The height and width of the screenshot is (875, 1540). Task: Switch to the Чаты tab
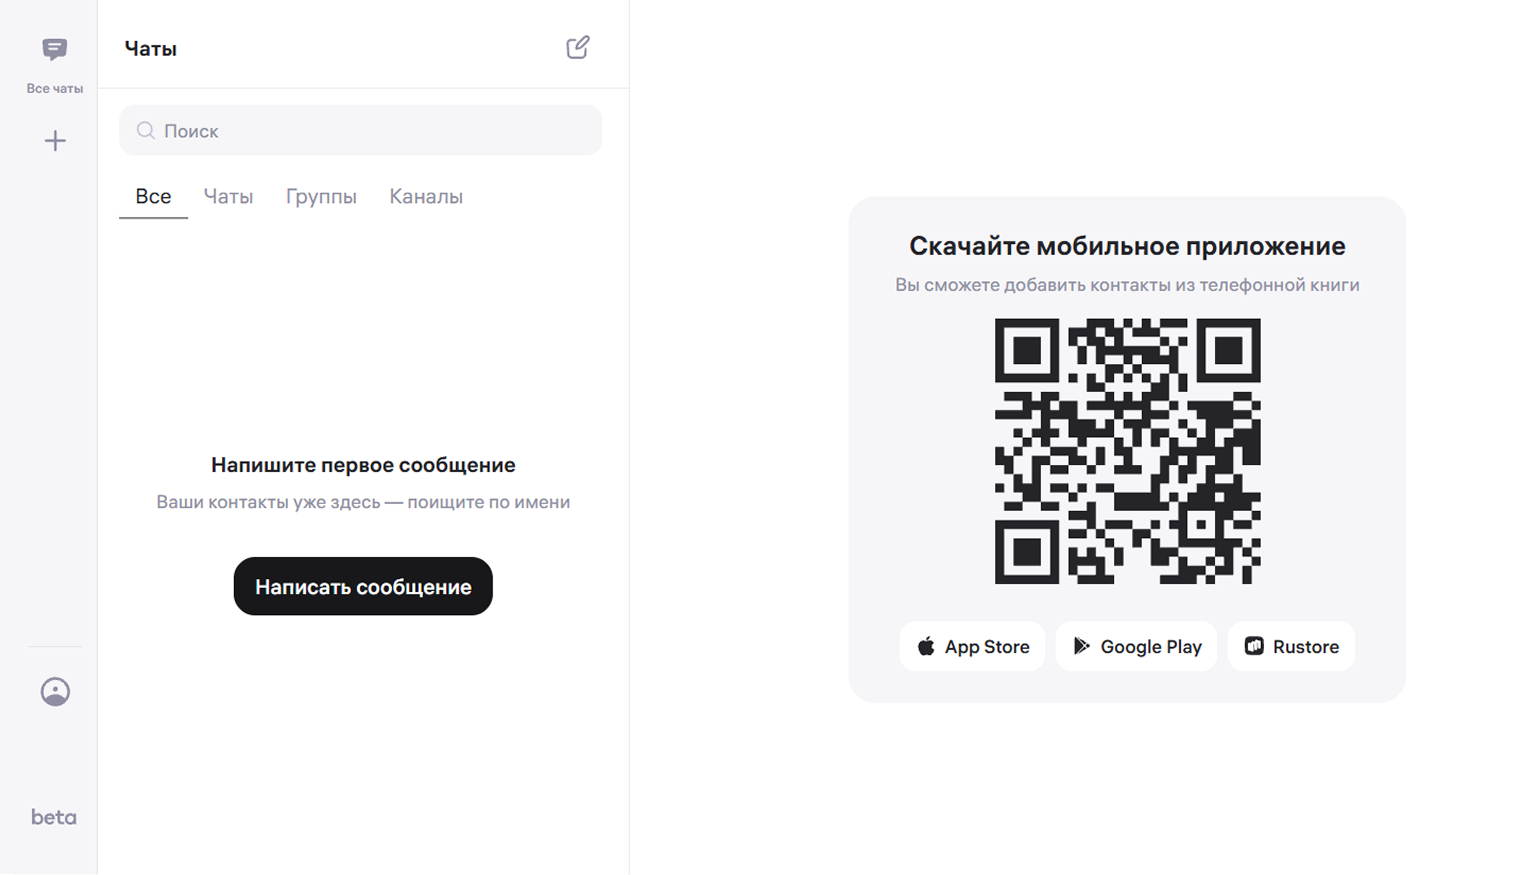(229, 196)
